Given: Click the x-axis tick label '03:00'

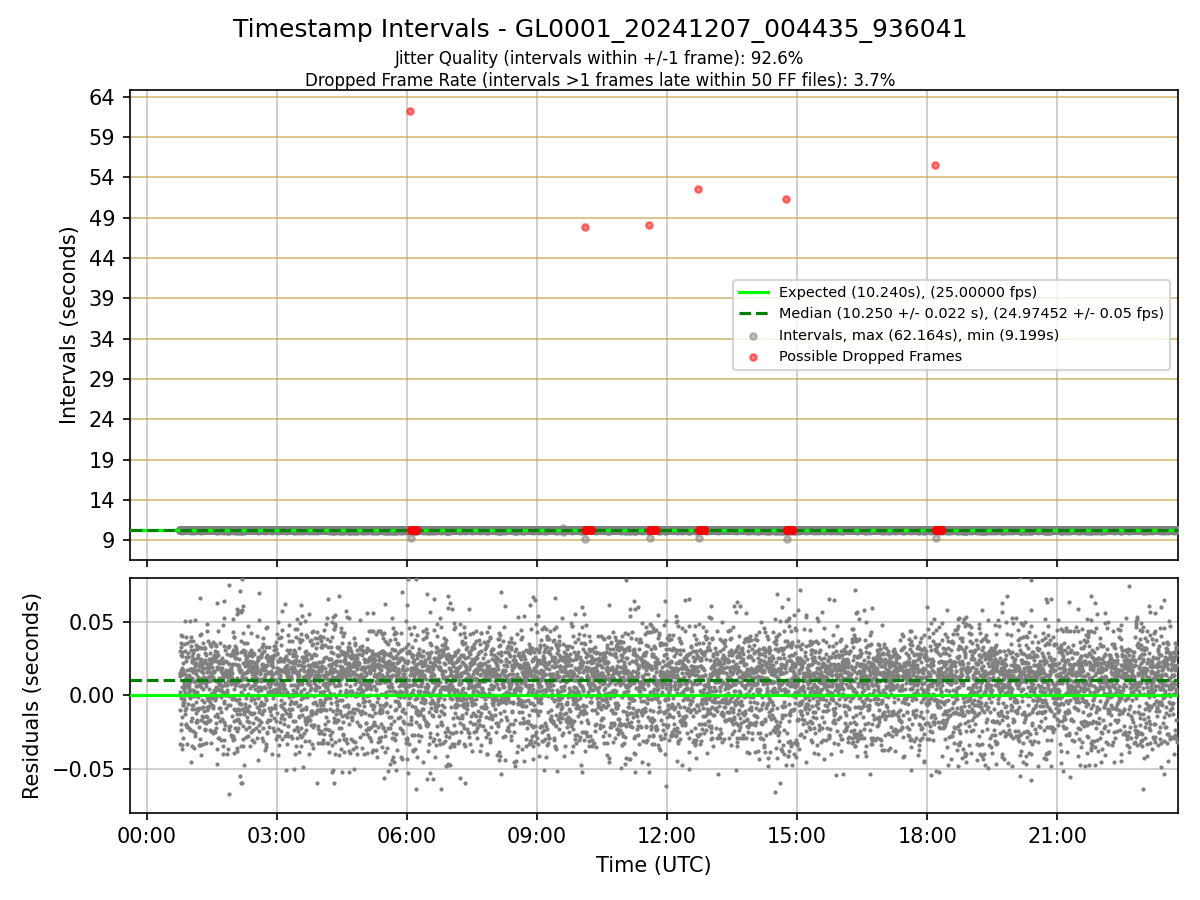Looking at the screenshot, I should pyautogui.click(x=277, y=836).
